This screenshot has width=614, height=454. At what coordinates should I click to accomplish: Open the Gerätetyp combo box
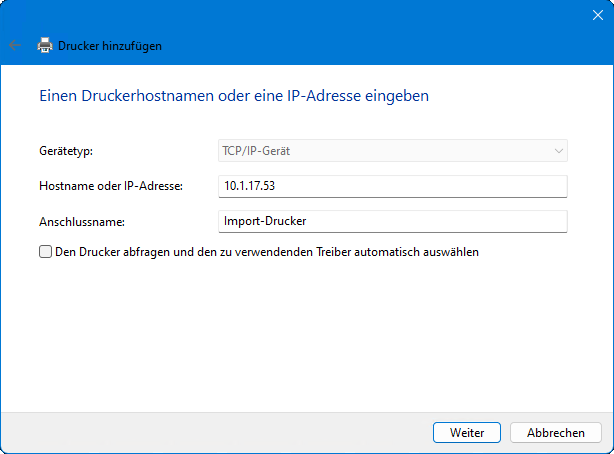[x=392, y=151]
